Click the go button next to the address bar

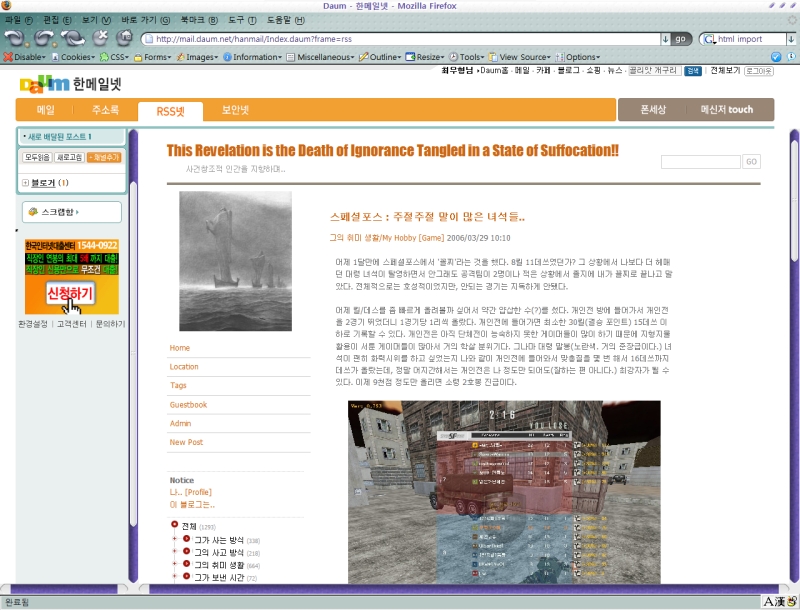click(681, 39)
